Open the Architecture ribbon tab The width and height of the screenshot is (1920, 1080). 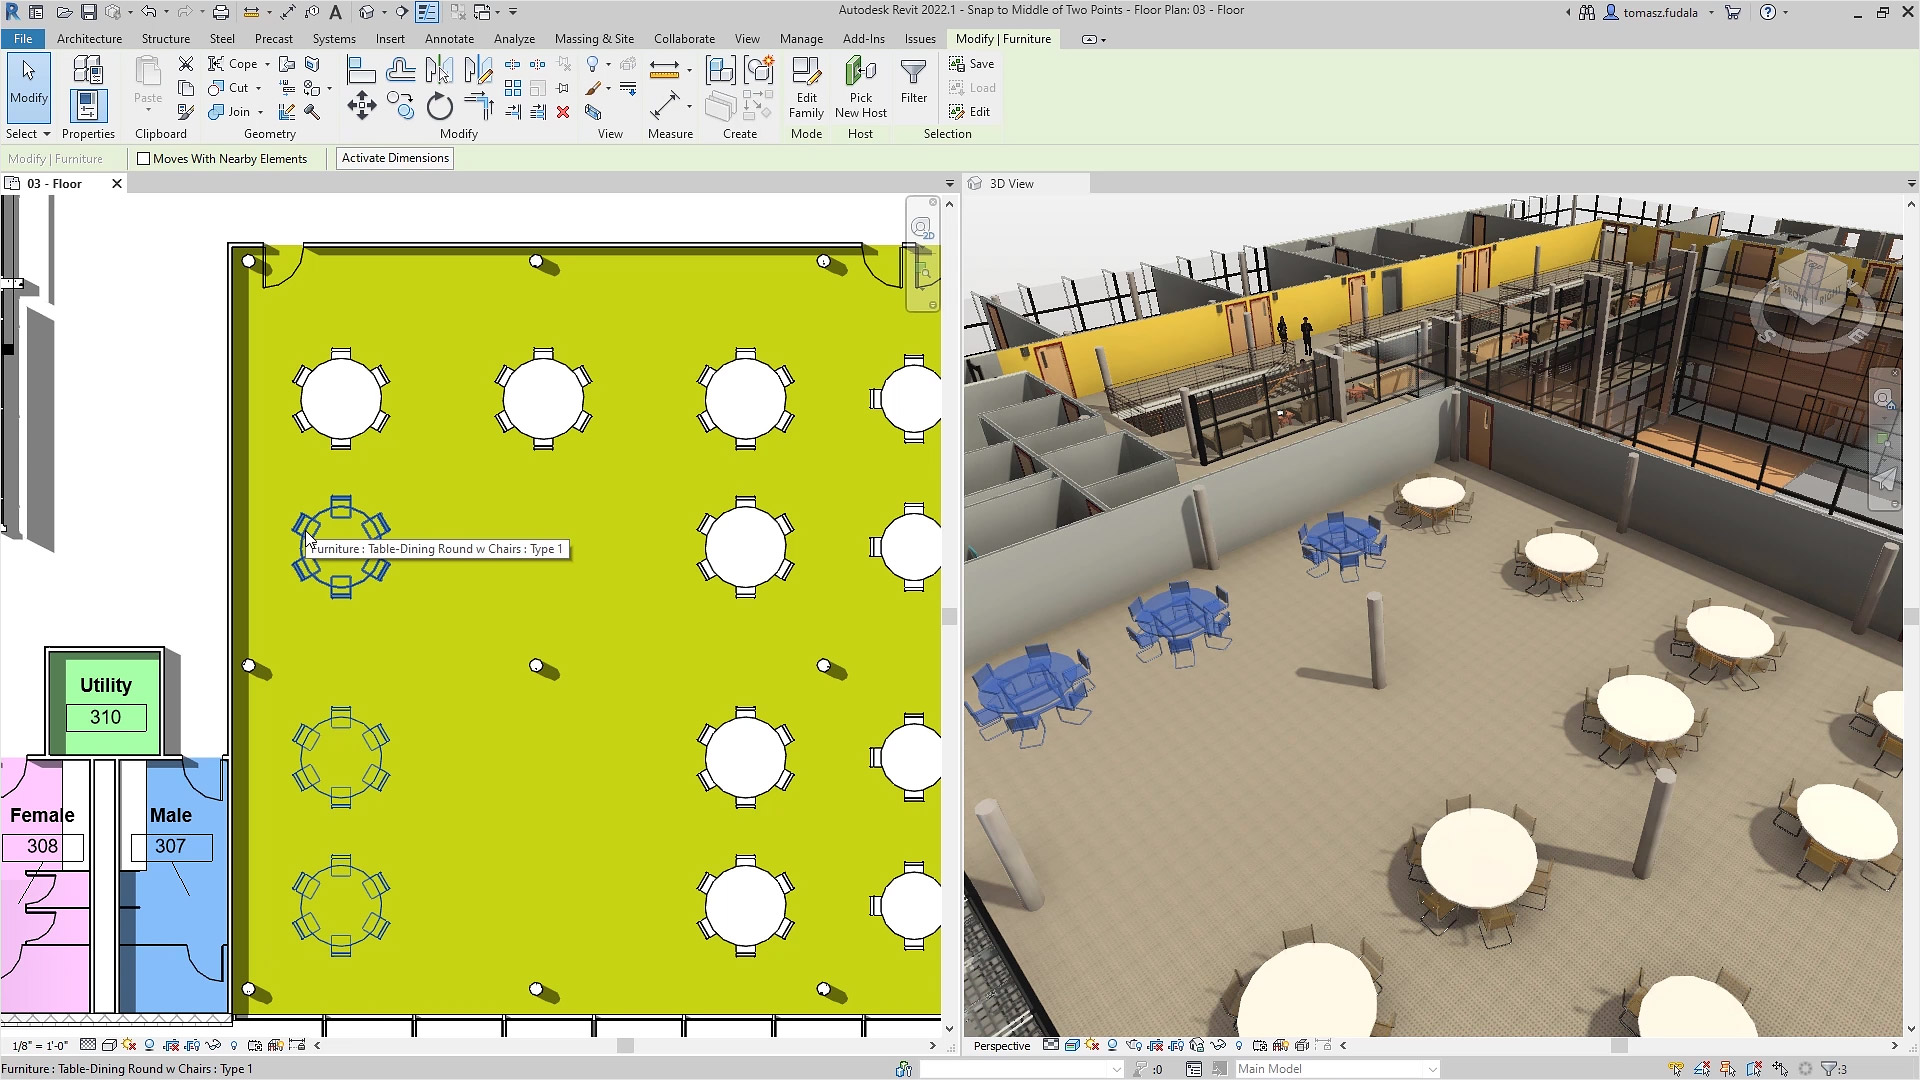point(89,39)
